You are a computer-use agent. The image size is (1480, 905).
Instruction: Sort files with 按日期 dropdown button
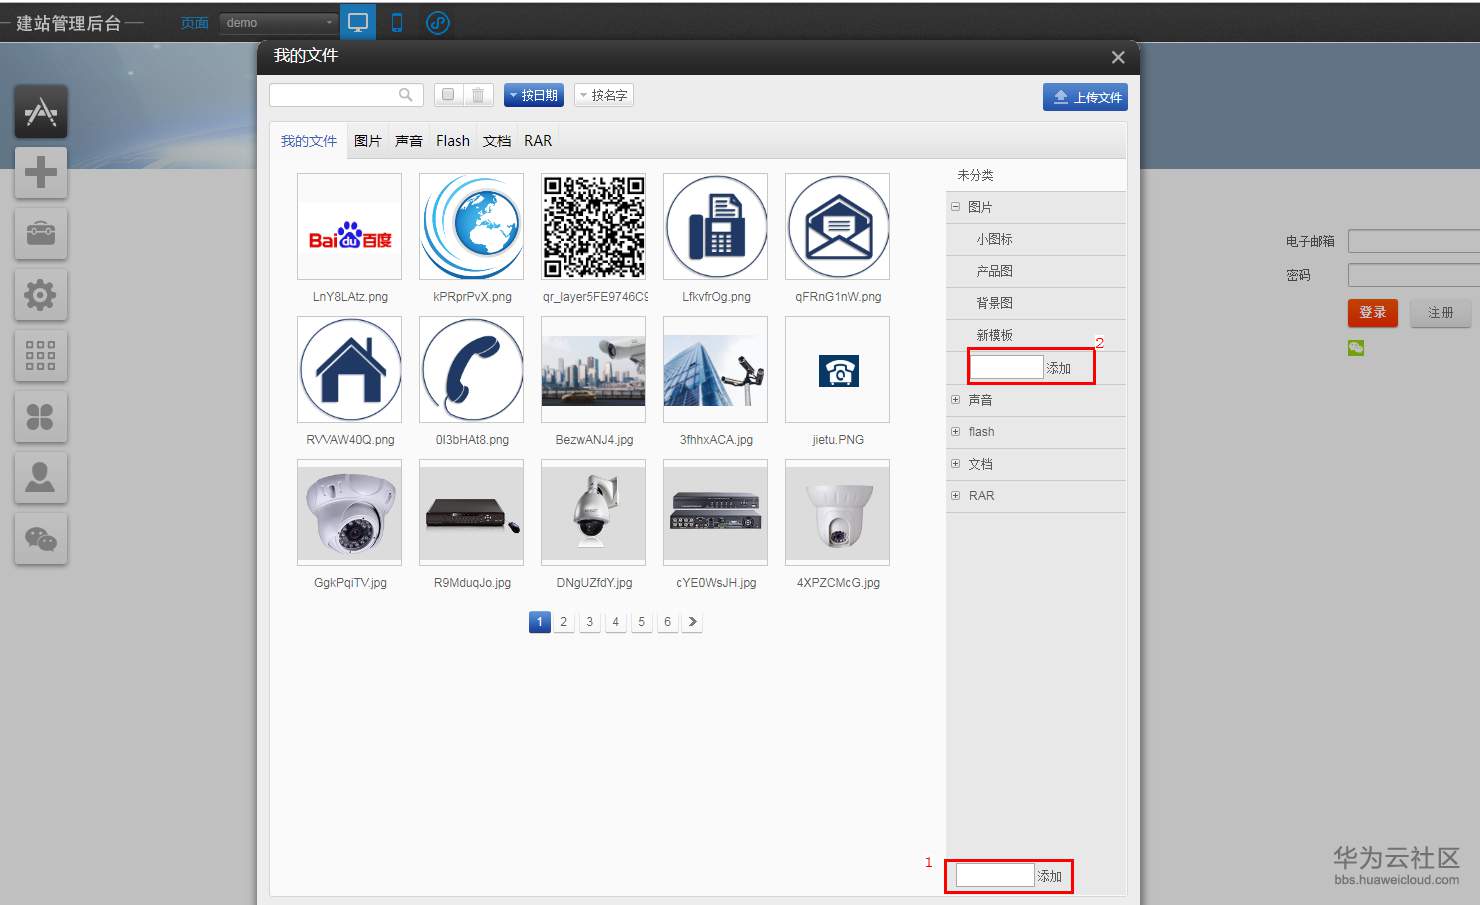point(534,95)
